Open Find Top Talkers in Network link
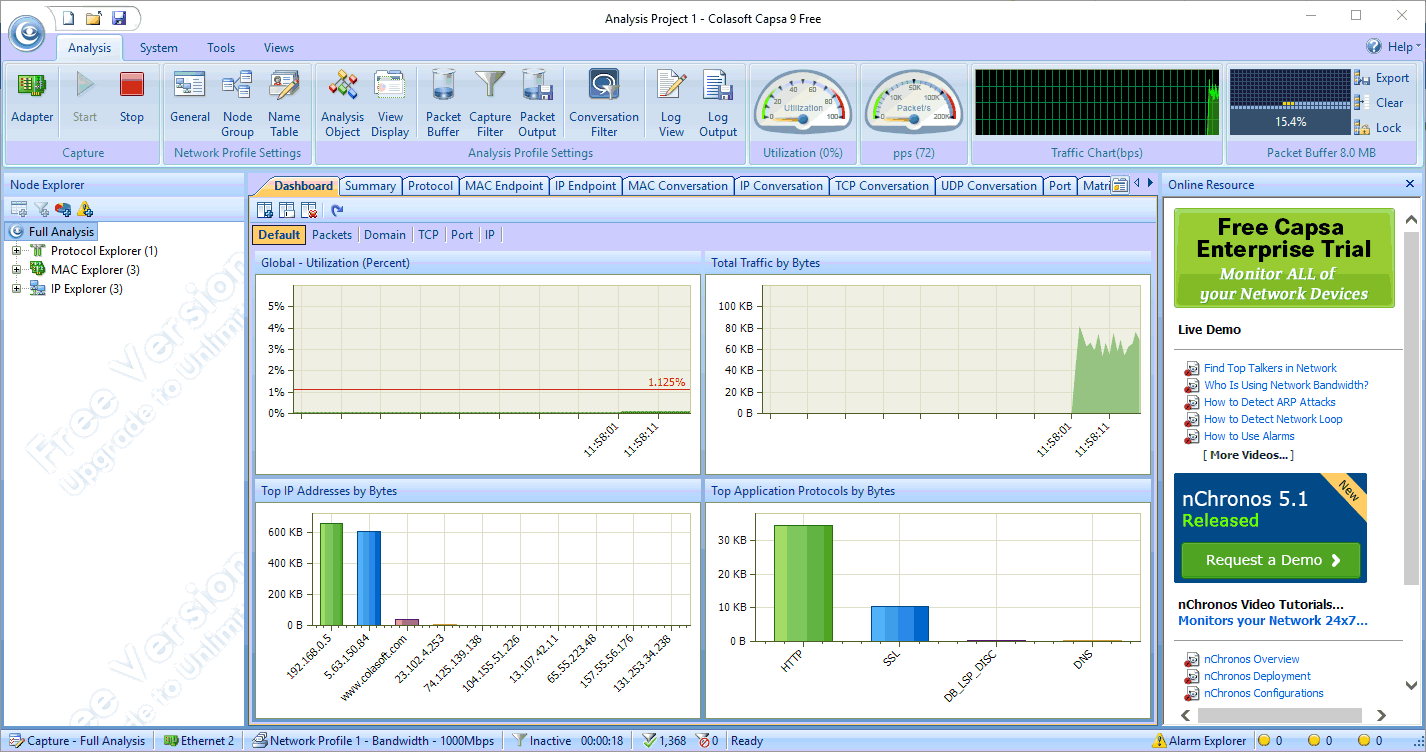 pyautogui.click(x=1270, y=368)
